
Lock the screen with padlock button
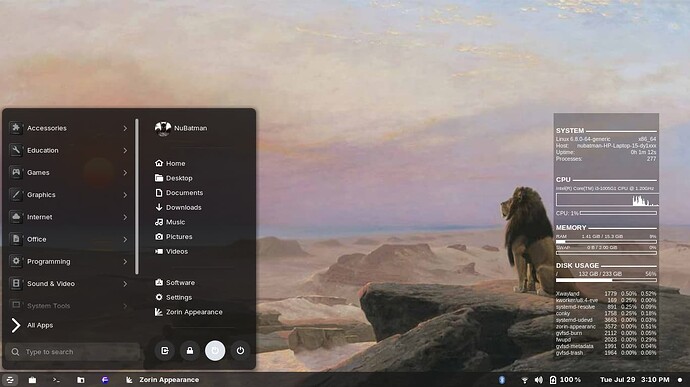[x=190, y=351]
